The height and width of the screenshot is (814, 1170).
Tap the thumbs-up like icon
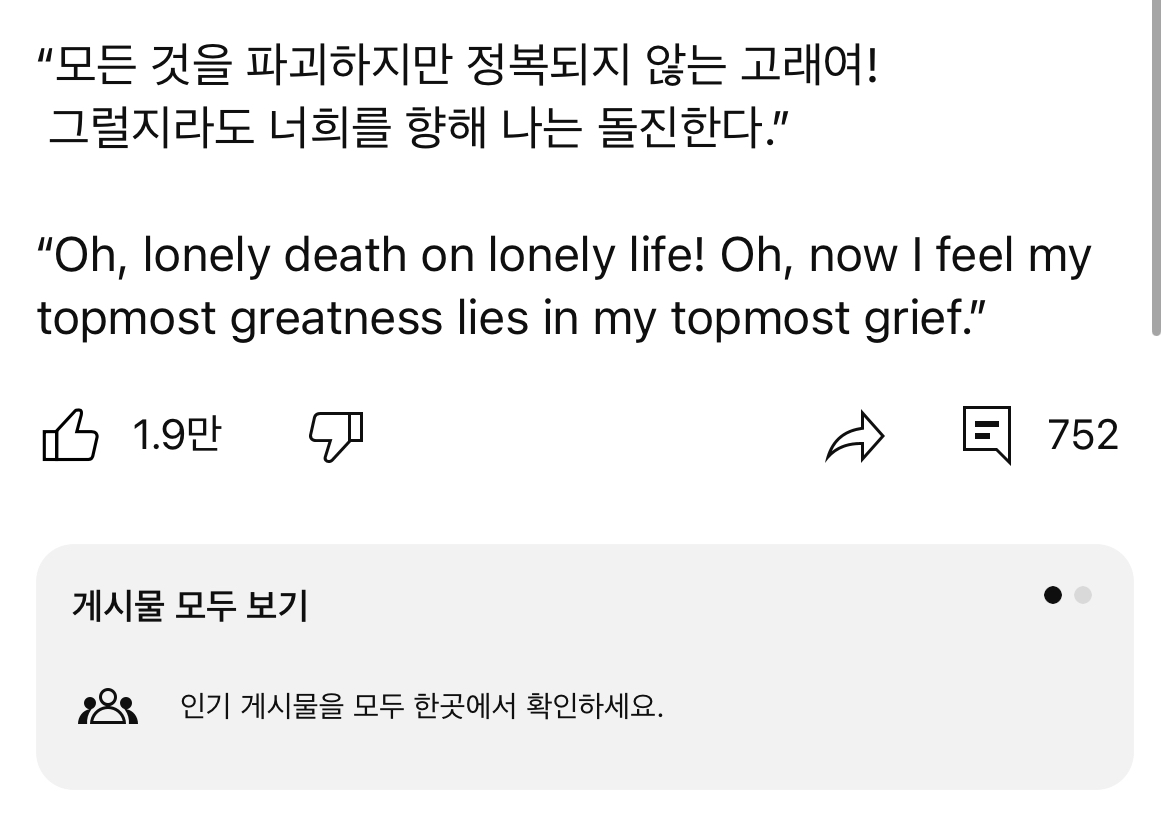(x=70, y=436)
